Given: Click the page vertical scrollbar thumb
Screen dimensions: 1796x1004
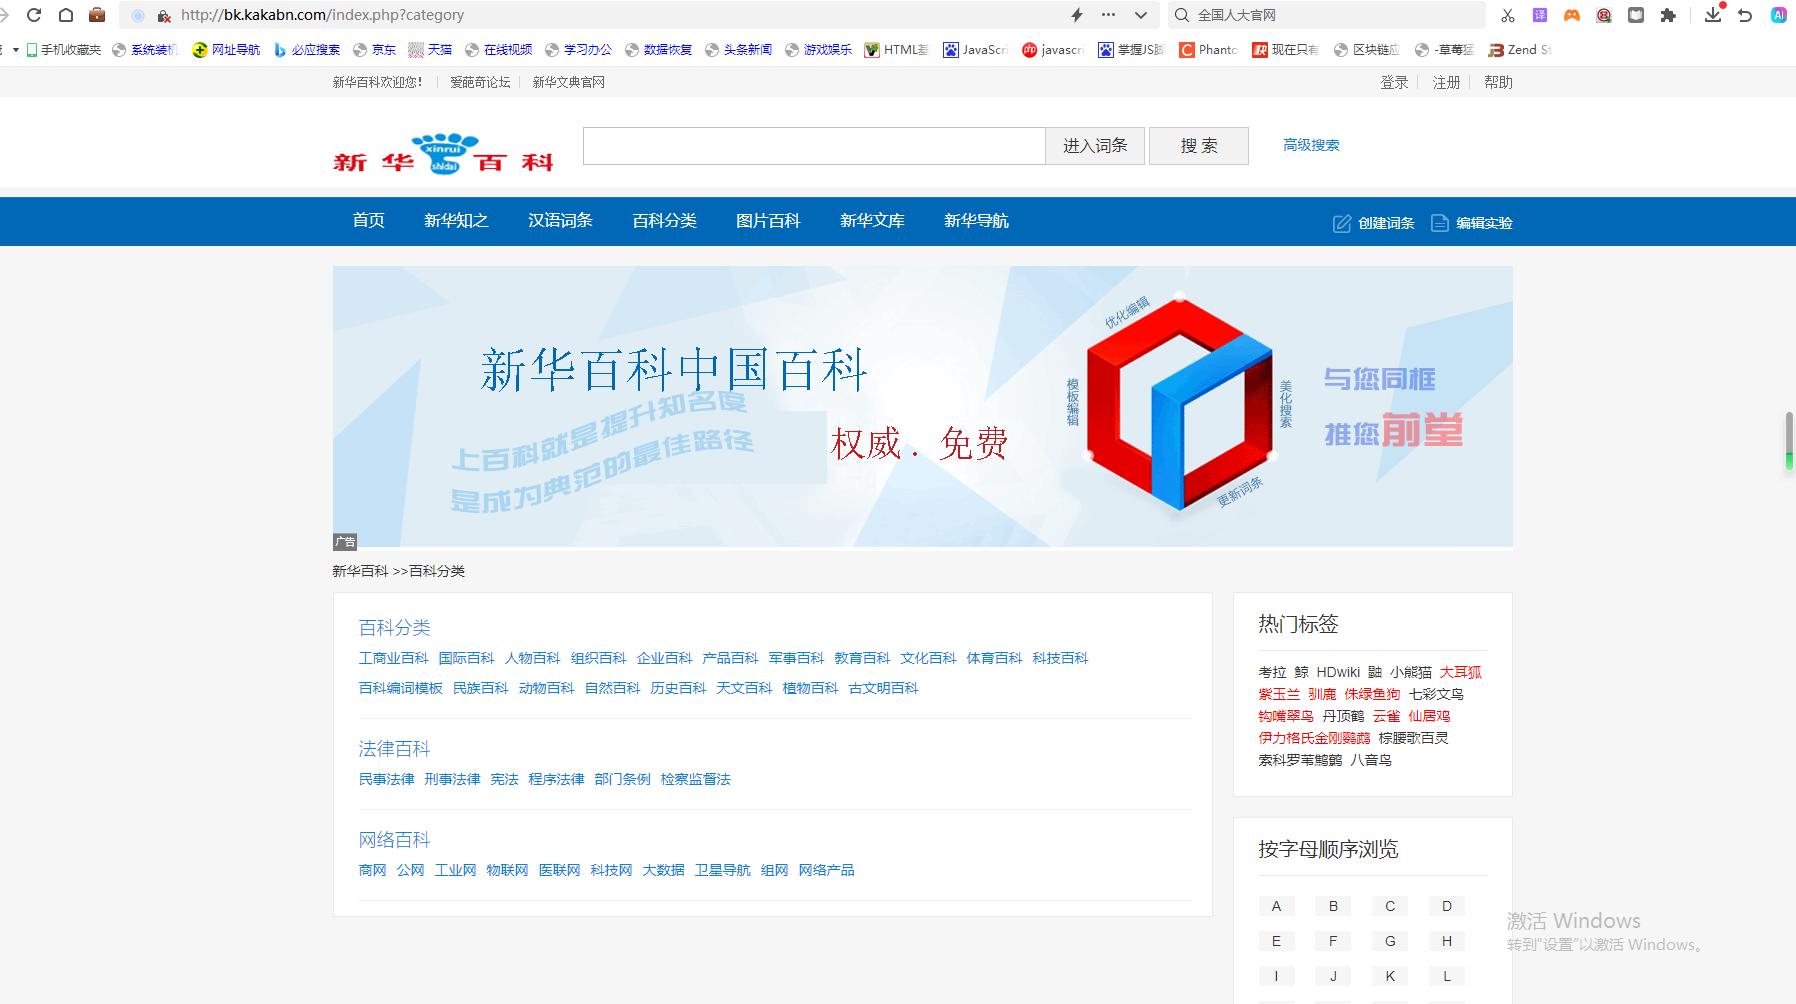Looking at the screenshot, I should 1789,440.
